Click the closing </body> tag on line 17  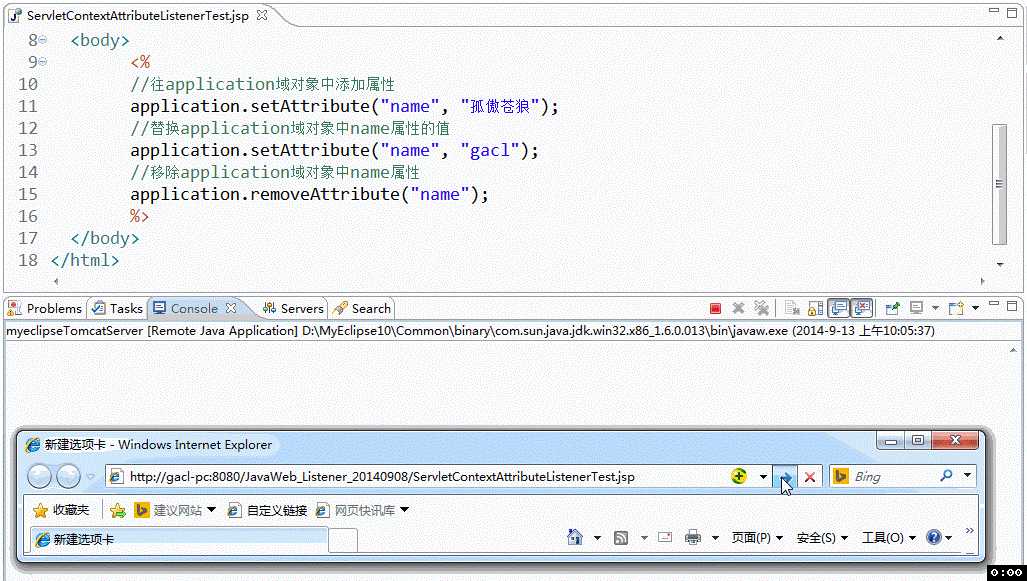click(105, 238)
